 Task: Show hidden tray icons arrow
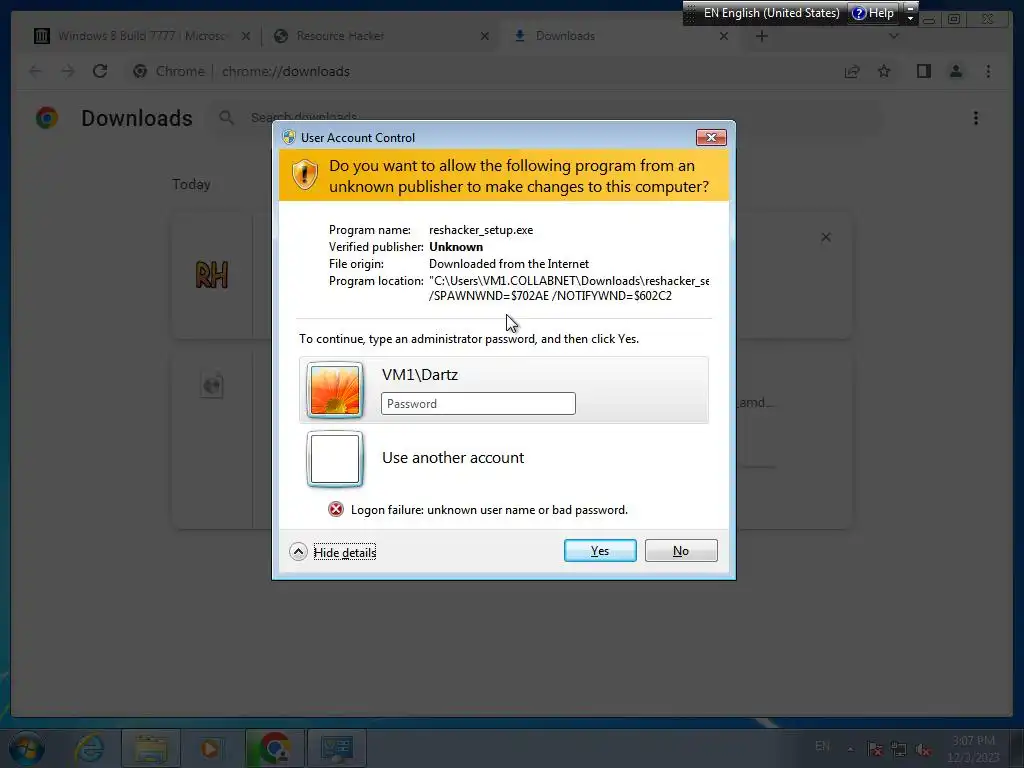coord(850,749)
